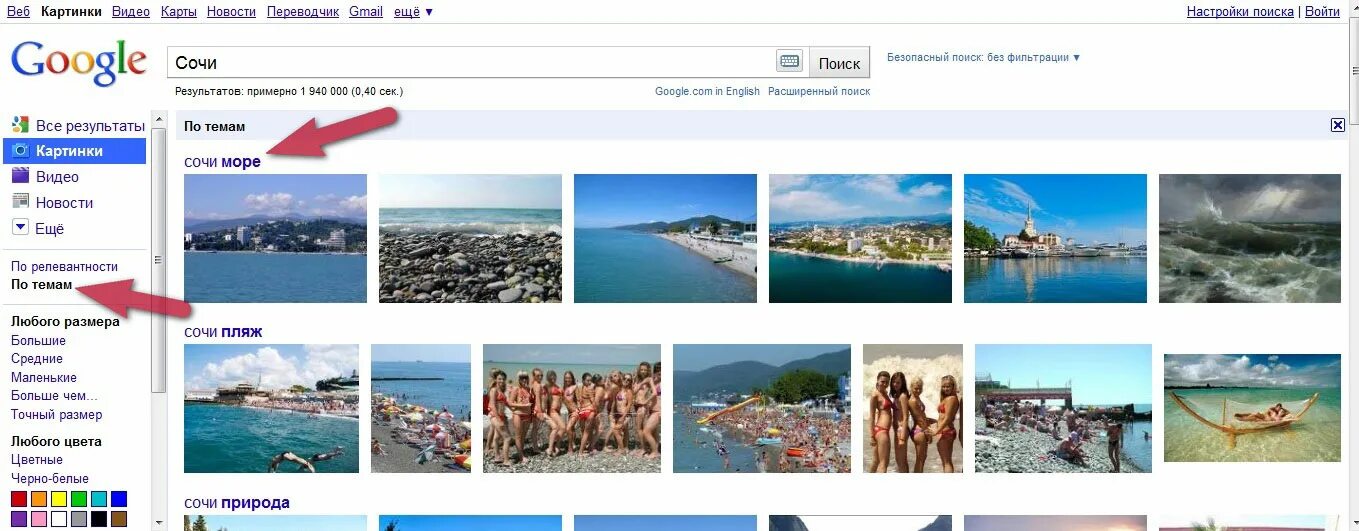Open the Новости newspaper icon in sidebar
Screen dimensions: 1359x531
[20, 202]
